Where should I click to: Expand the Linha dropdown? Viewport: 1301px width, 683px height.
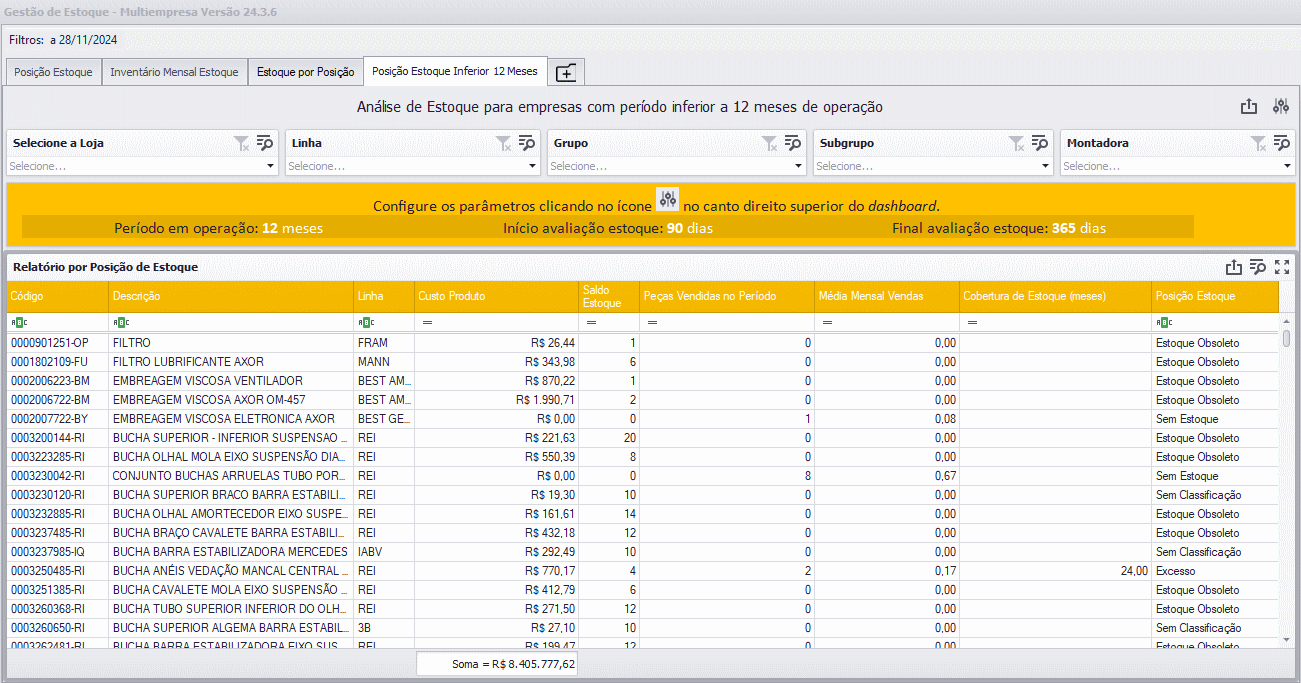coord(534,166)
